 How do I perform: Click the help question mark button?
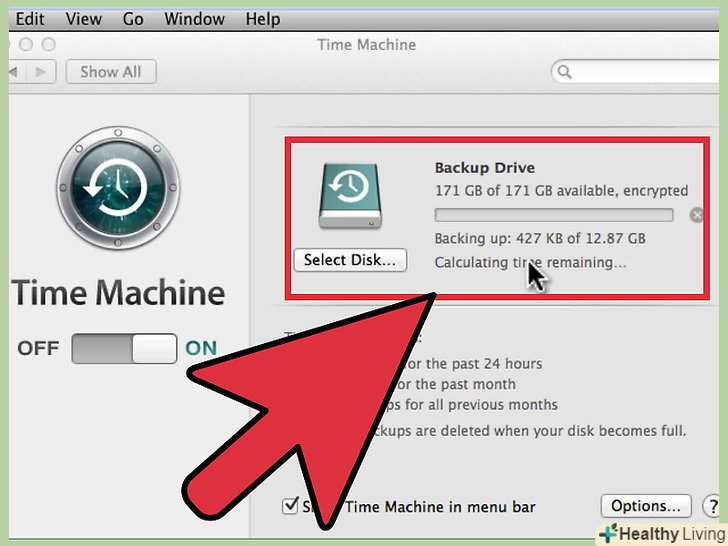711,506
